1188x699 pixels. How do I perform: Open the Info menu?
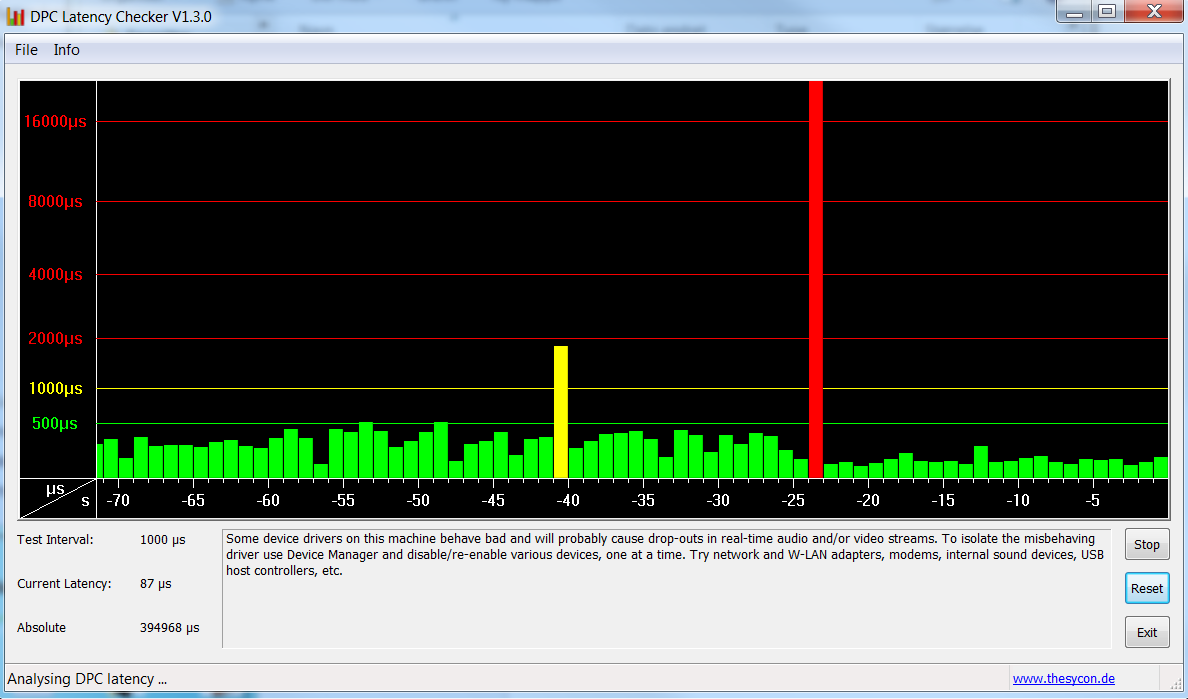[66, 50]
